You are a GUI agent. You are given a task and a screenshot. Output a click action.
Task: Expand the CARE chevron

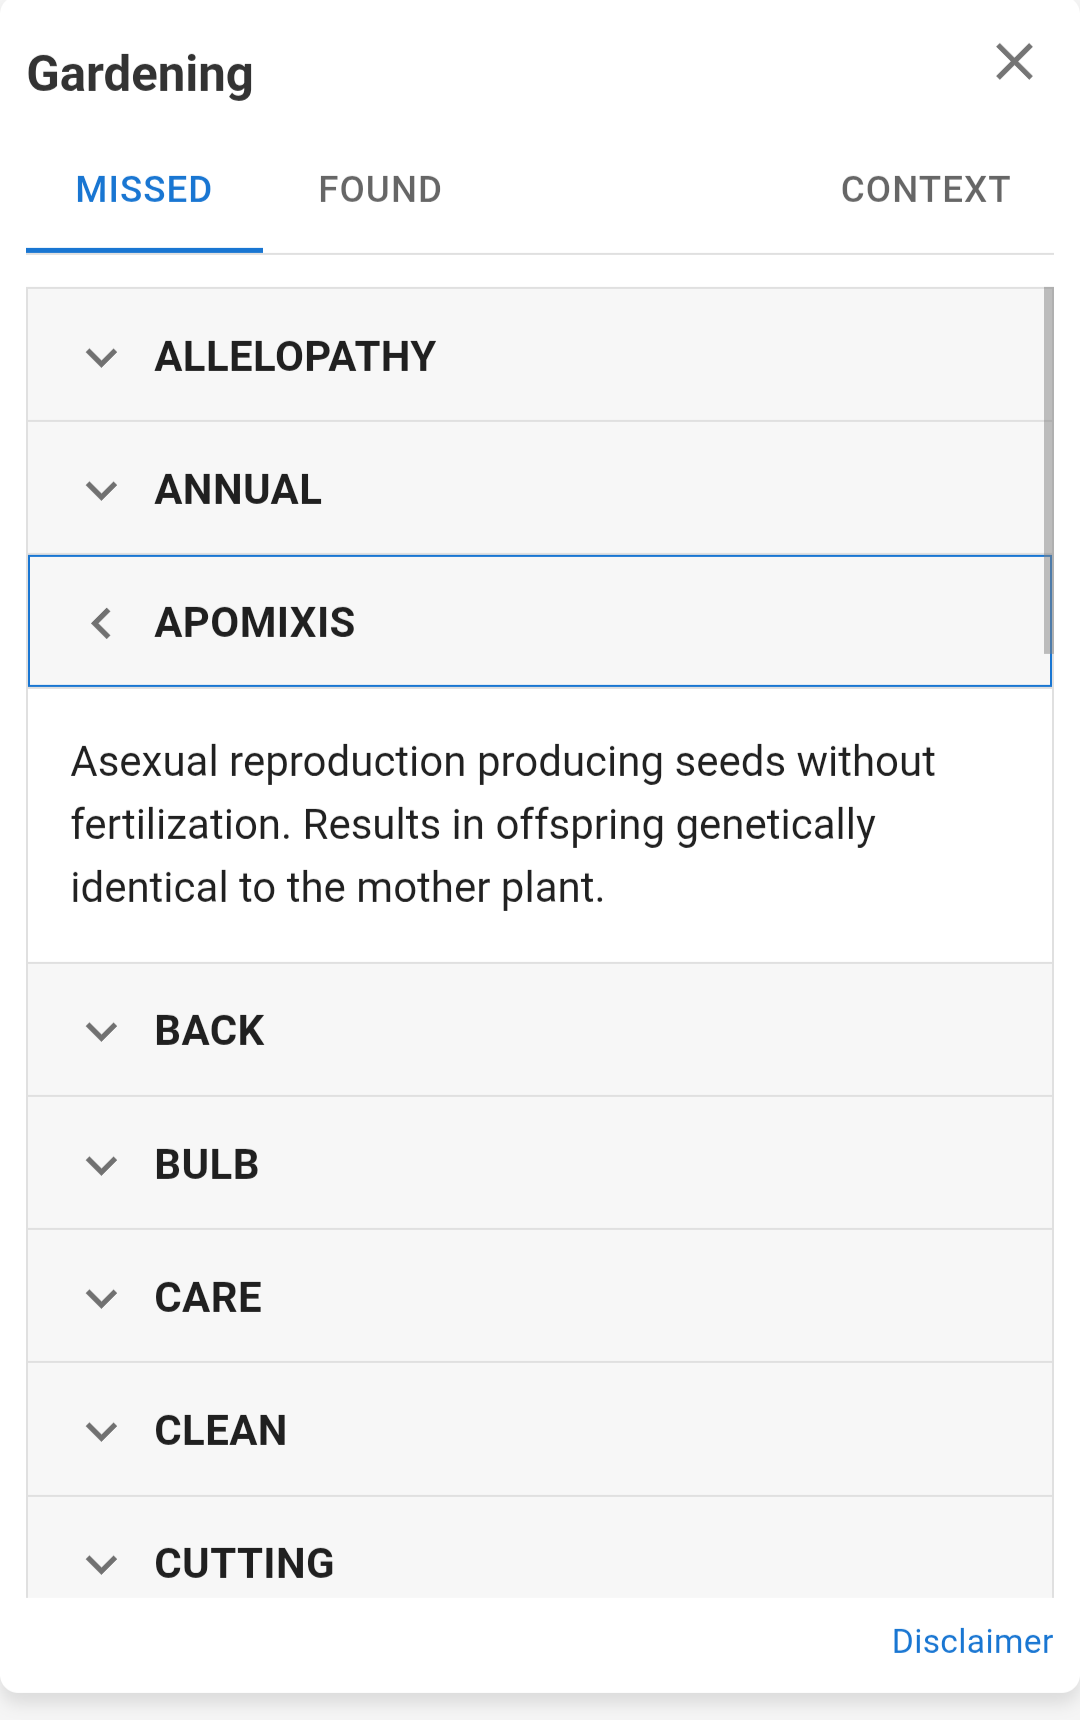tap(102, 1298)
